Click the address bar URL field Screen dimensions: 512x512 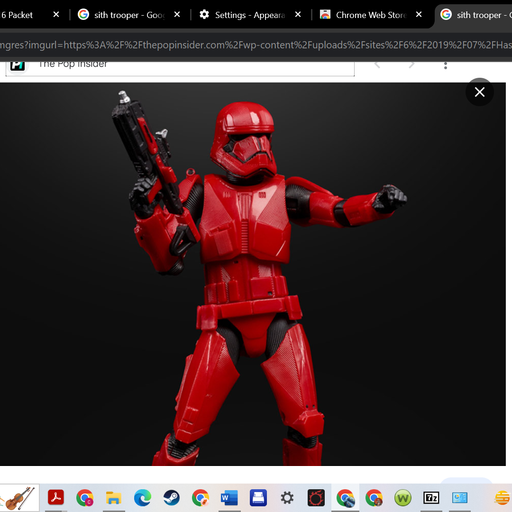click(x=256, y=45)
